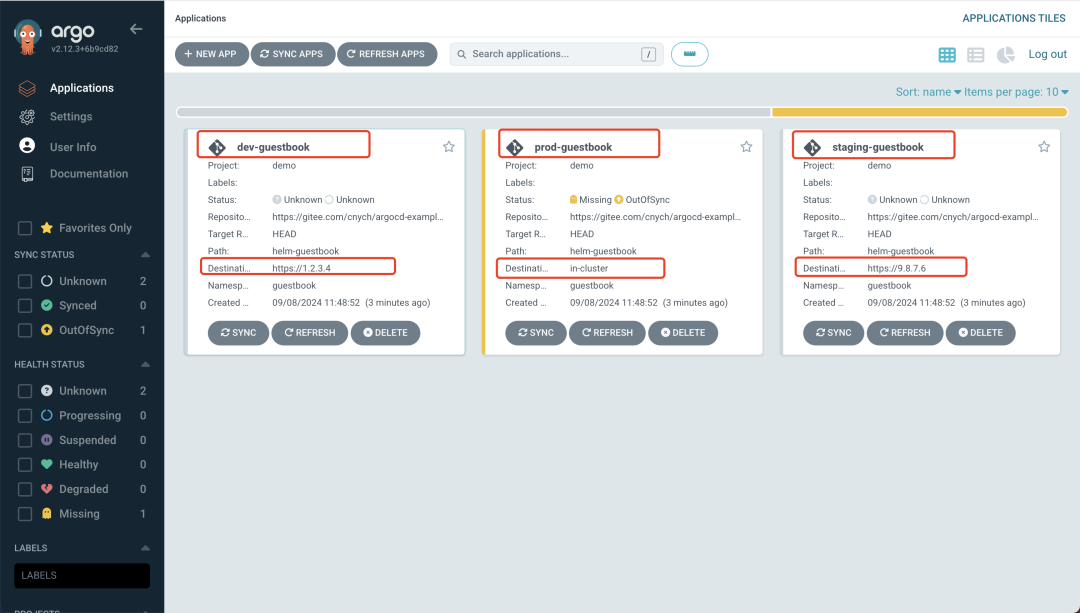Favorite prod-guestbook with the star
Viewport: 1080px width, 613px height.
point(747,147)
